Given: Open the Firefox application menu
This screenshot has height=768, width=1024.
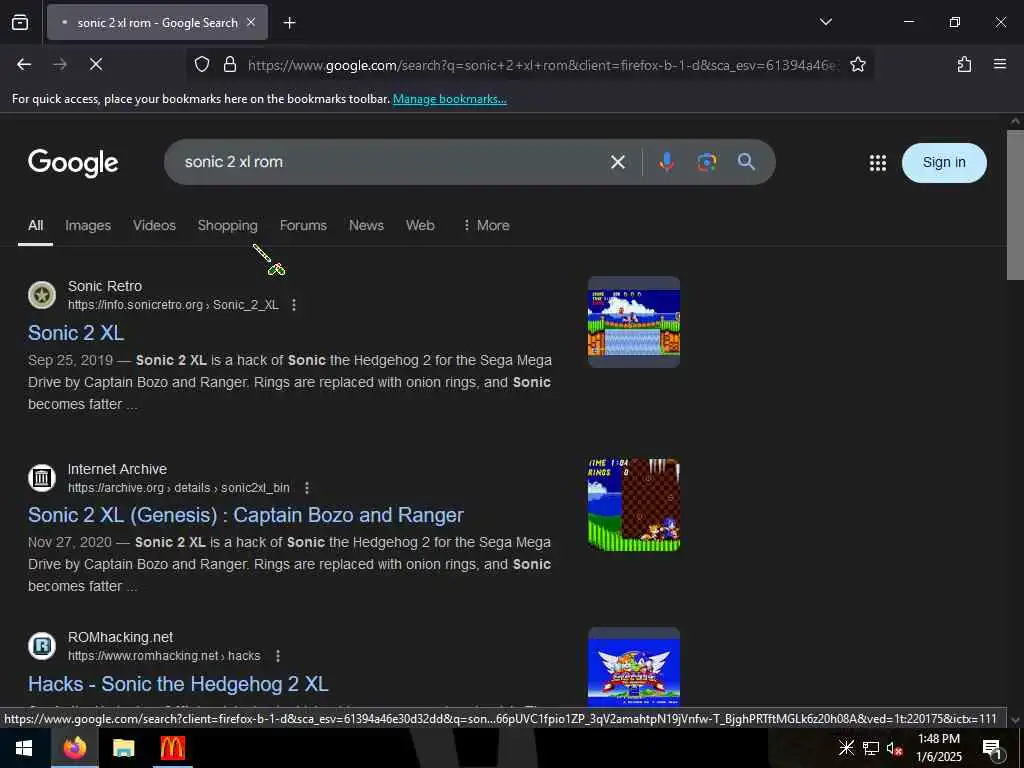Looking at the screenshot, I should [999, 64].
